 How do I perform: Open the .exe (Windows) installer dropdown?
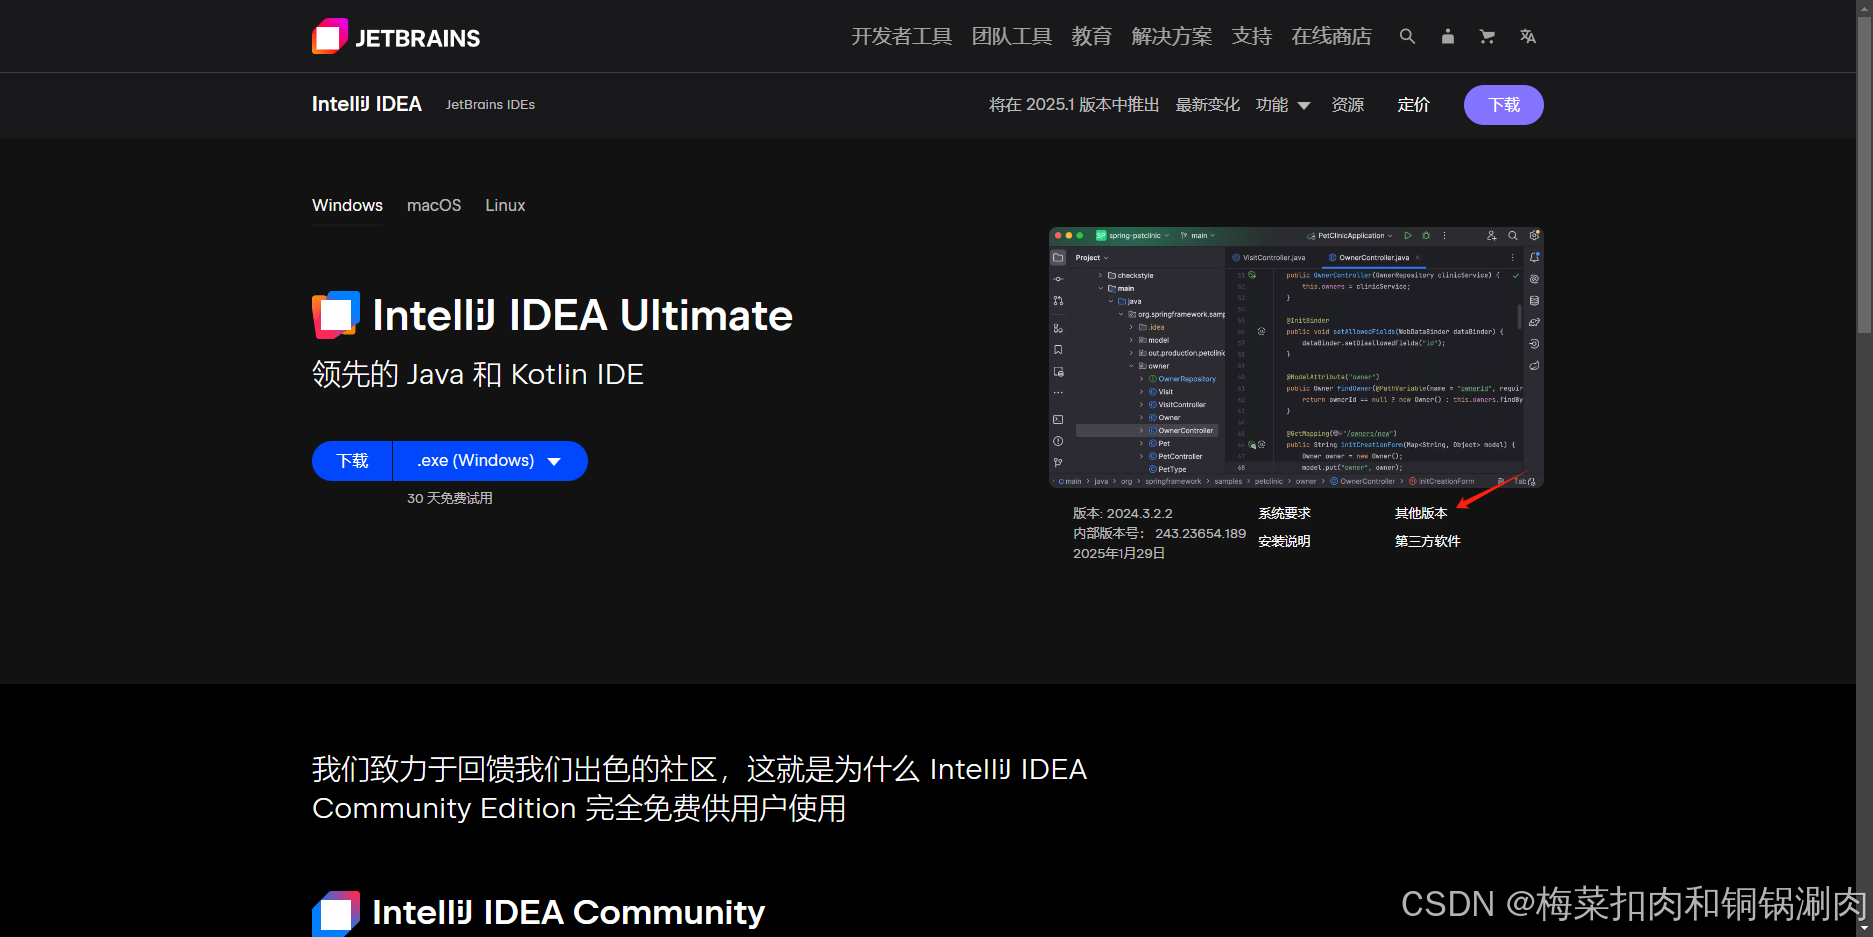(x=490, y=461)
